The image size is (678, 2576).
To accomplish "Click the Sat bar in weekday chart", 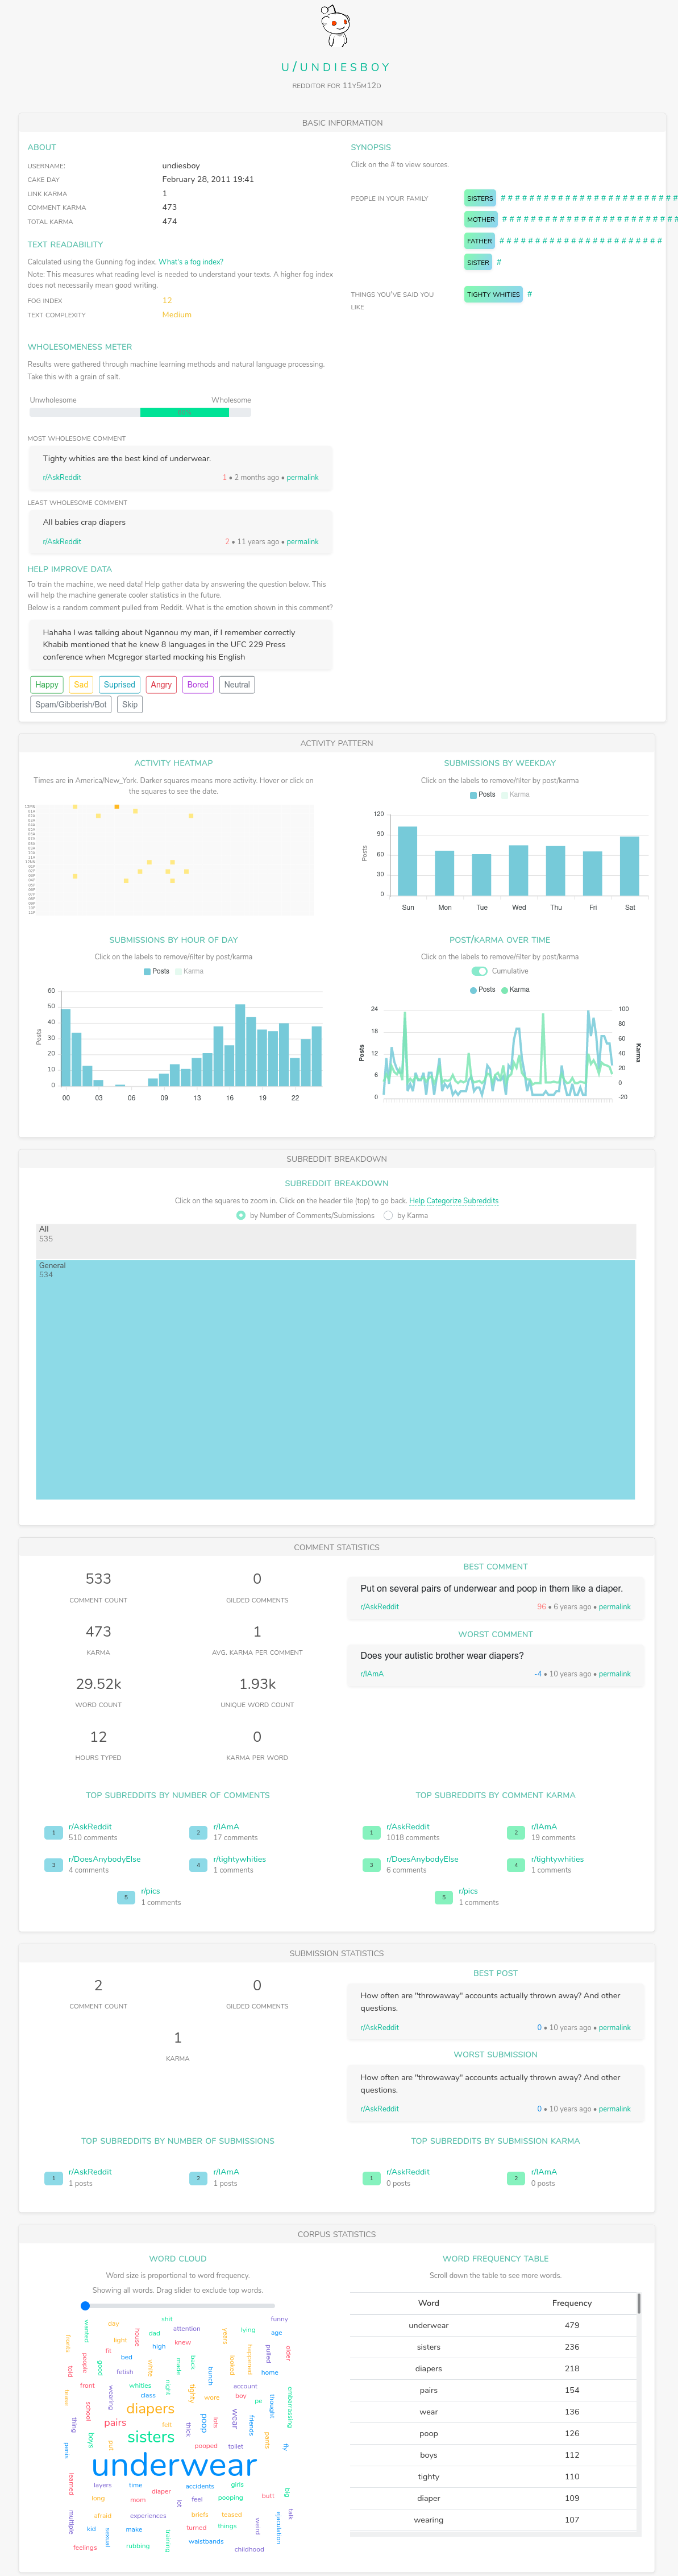I will click(630, 866).
